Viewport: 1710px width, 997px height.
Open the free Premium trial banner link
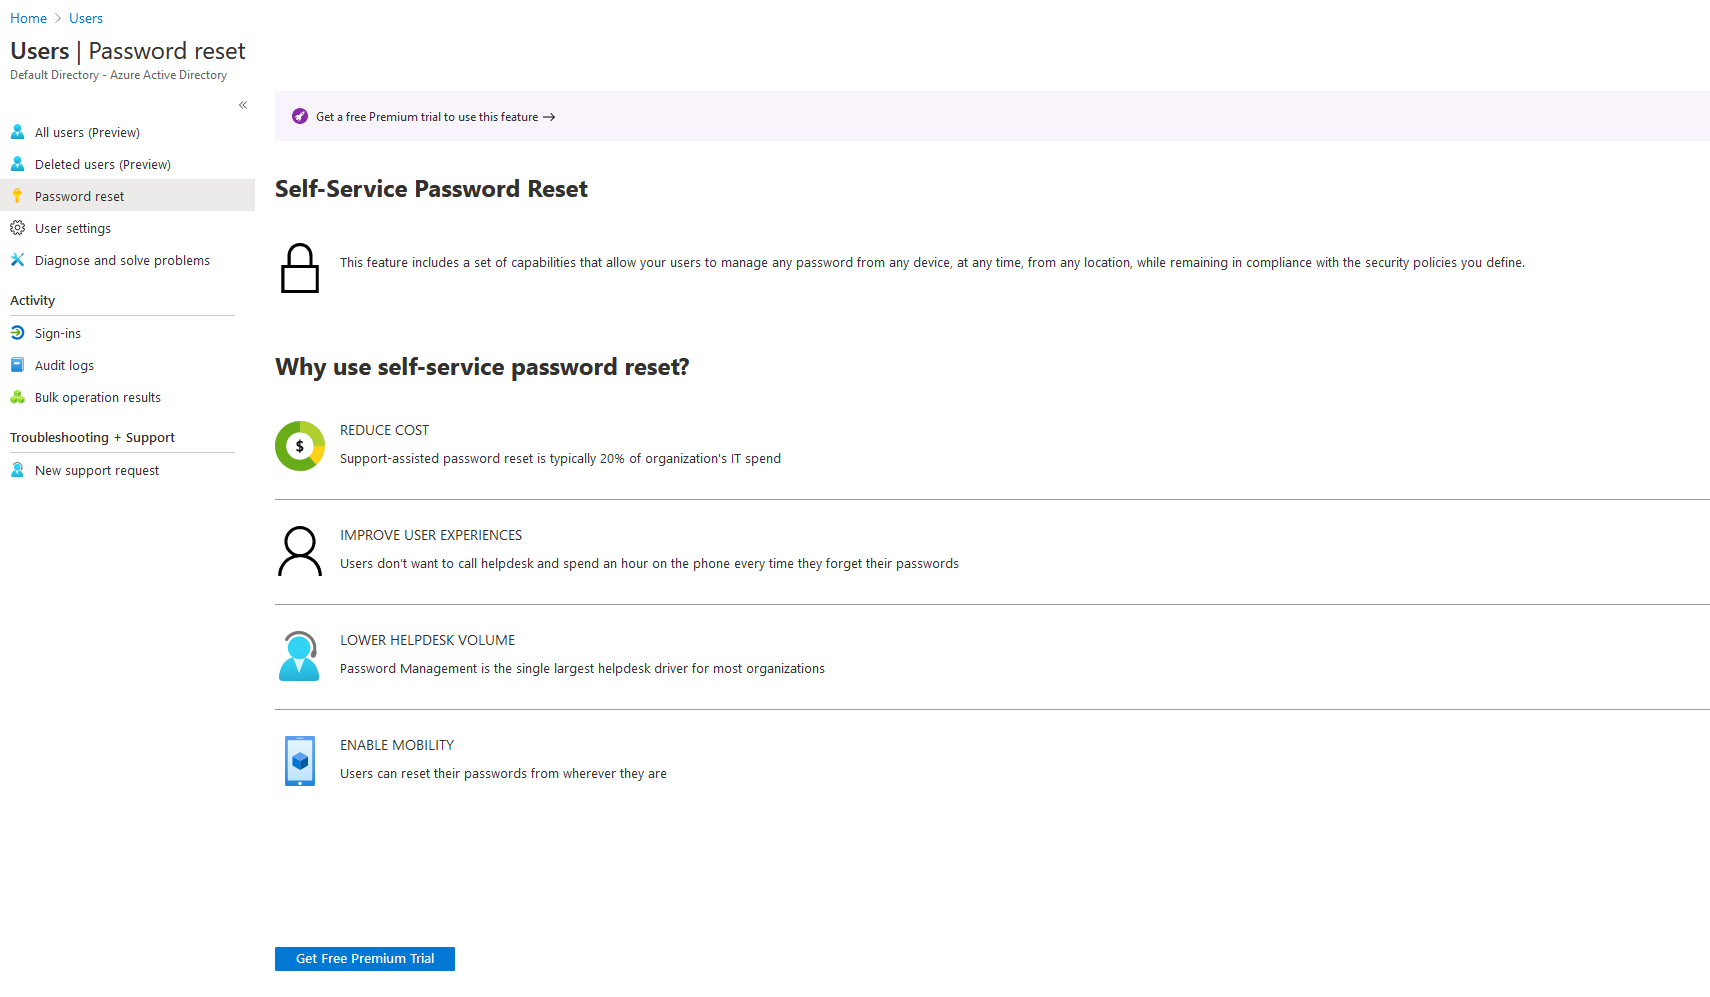click(x=426, y=116)
